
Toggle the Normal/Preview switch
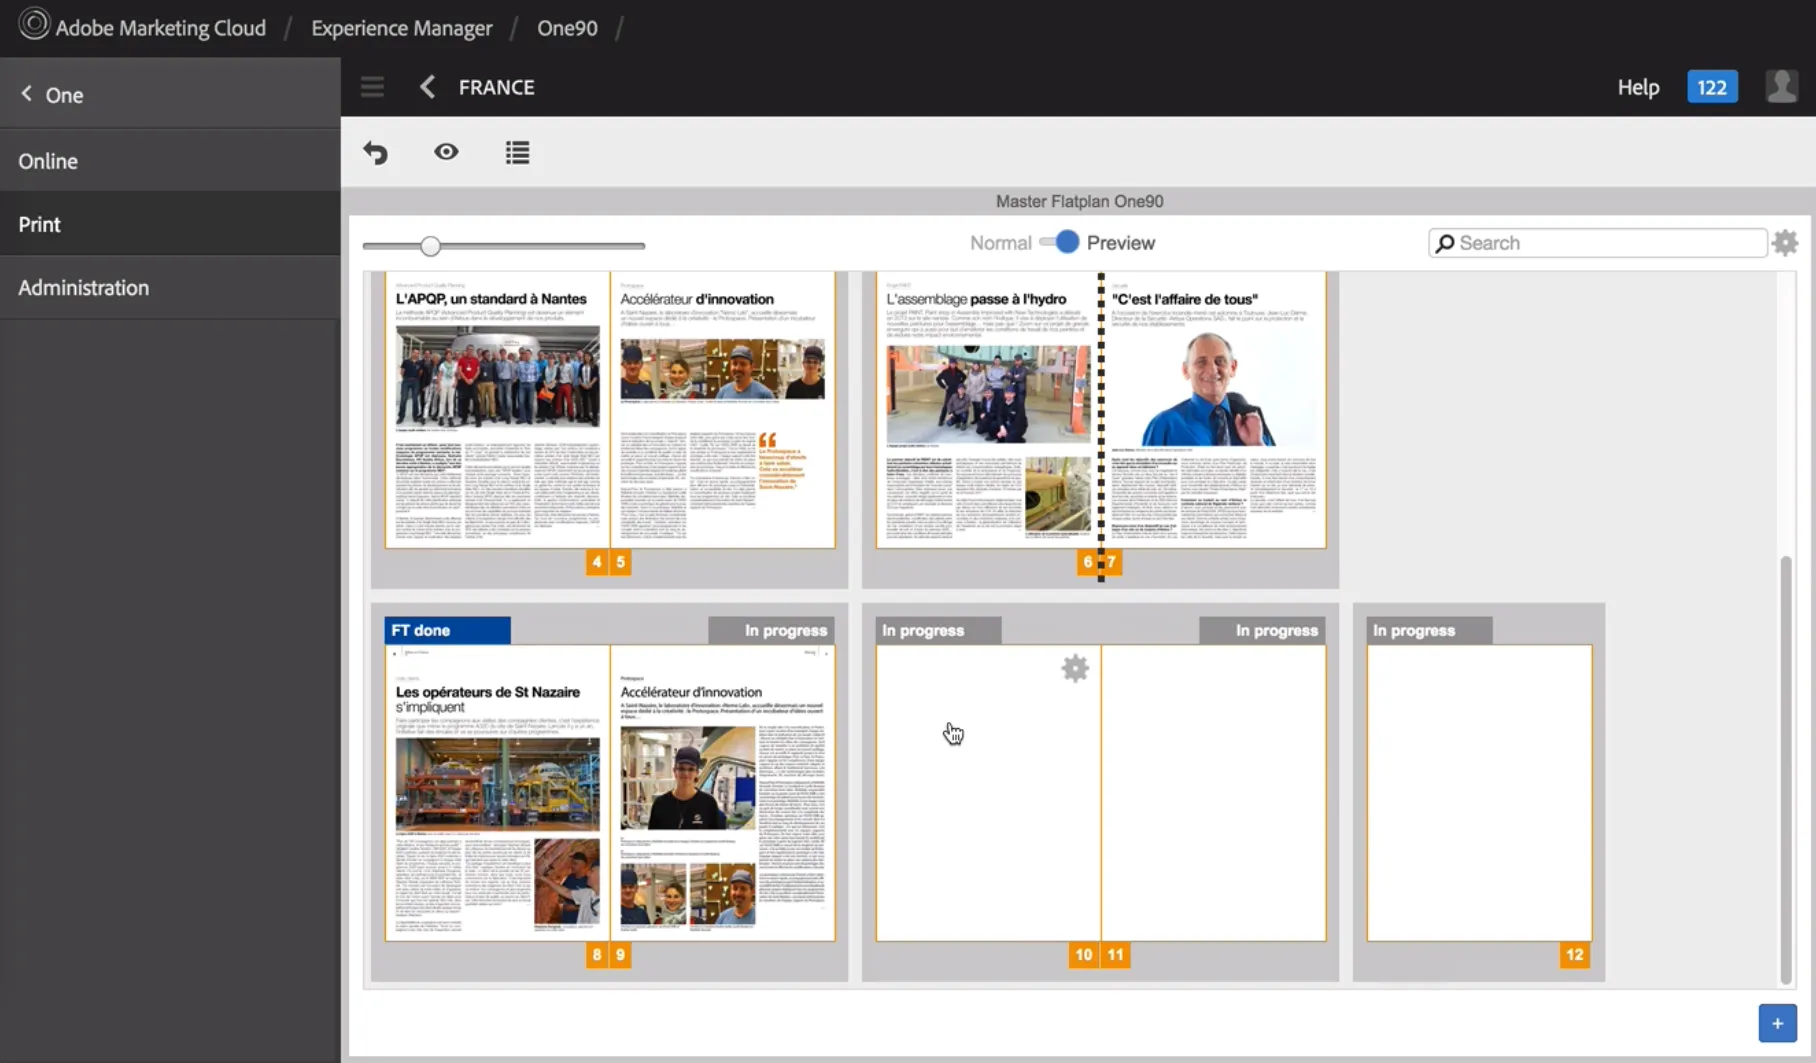(1059, 243)
